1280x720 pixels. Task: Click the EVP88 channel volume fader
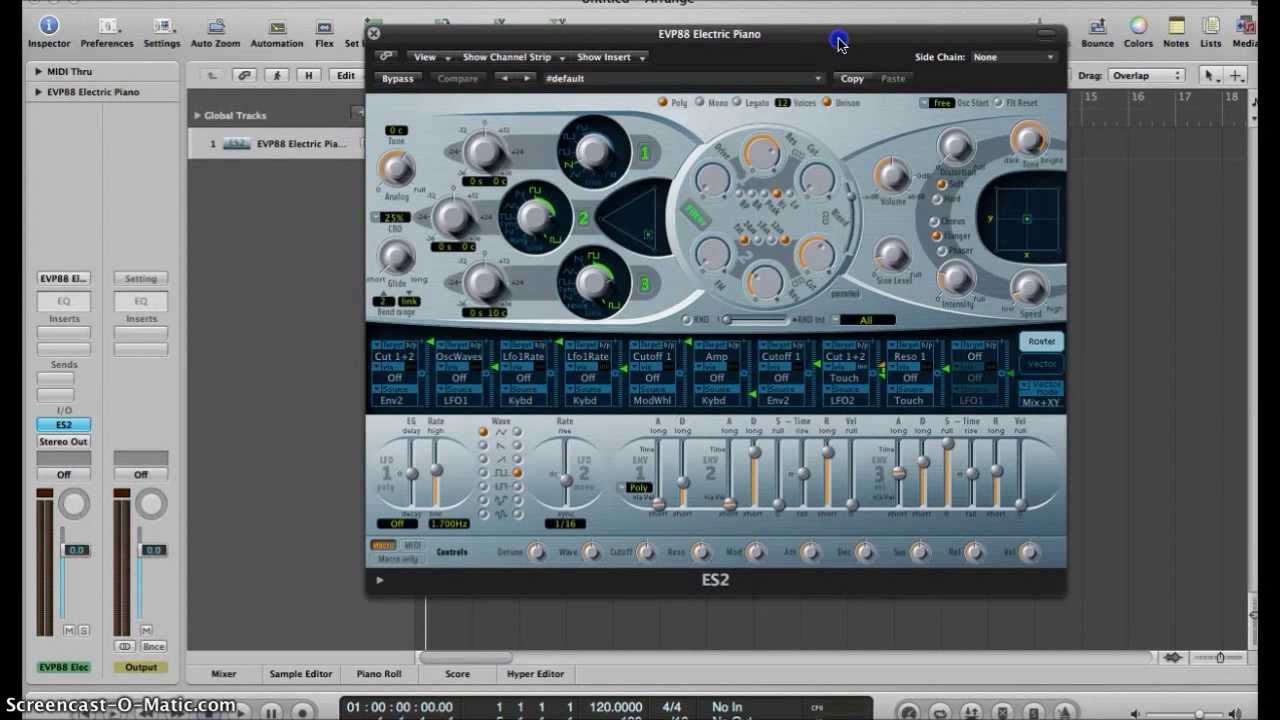coord(76,551)
